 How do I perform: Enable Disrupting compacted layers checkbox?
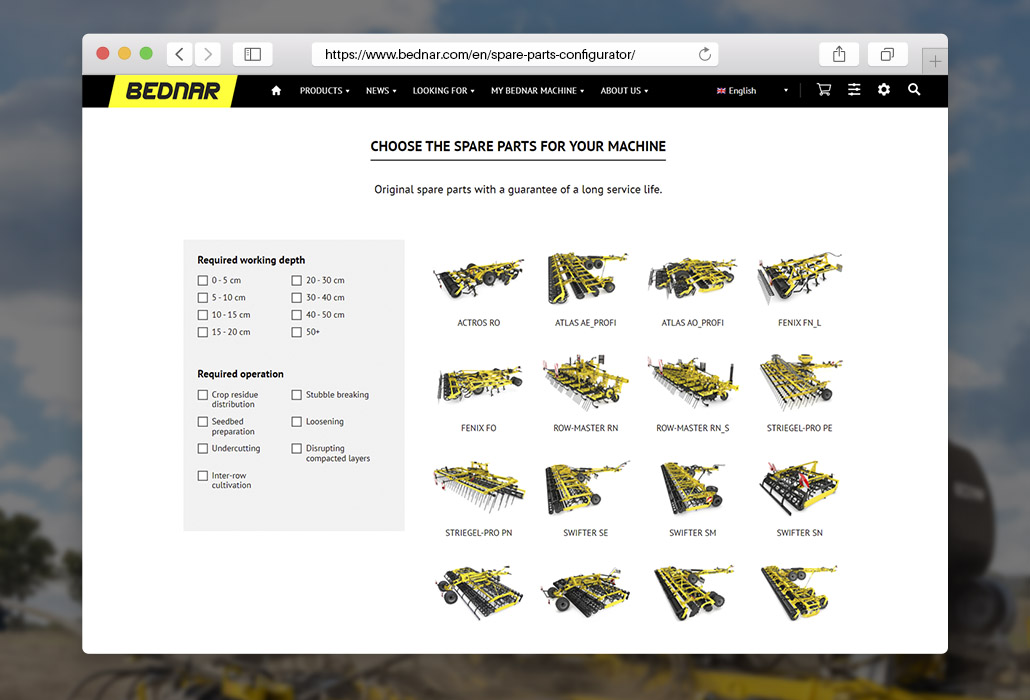297,448
